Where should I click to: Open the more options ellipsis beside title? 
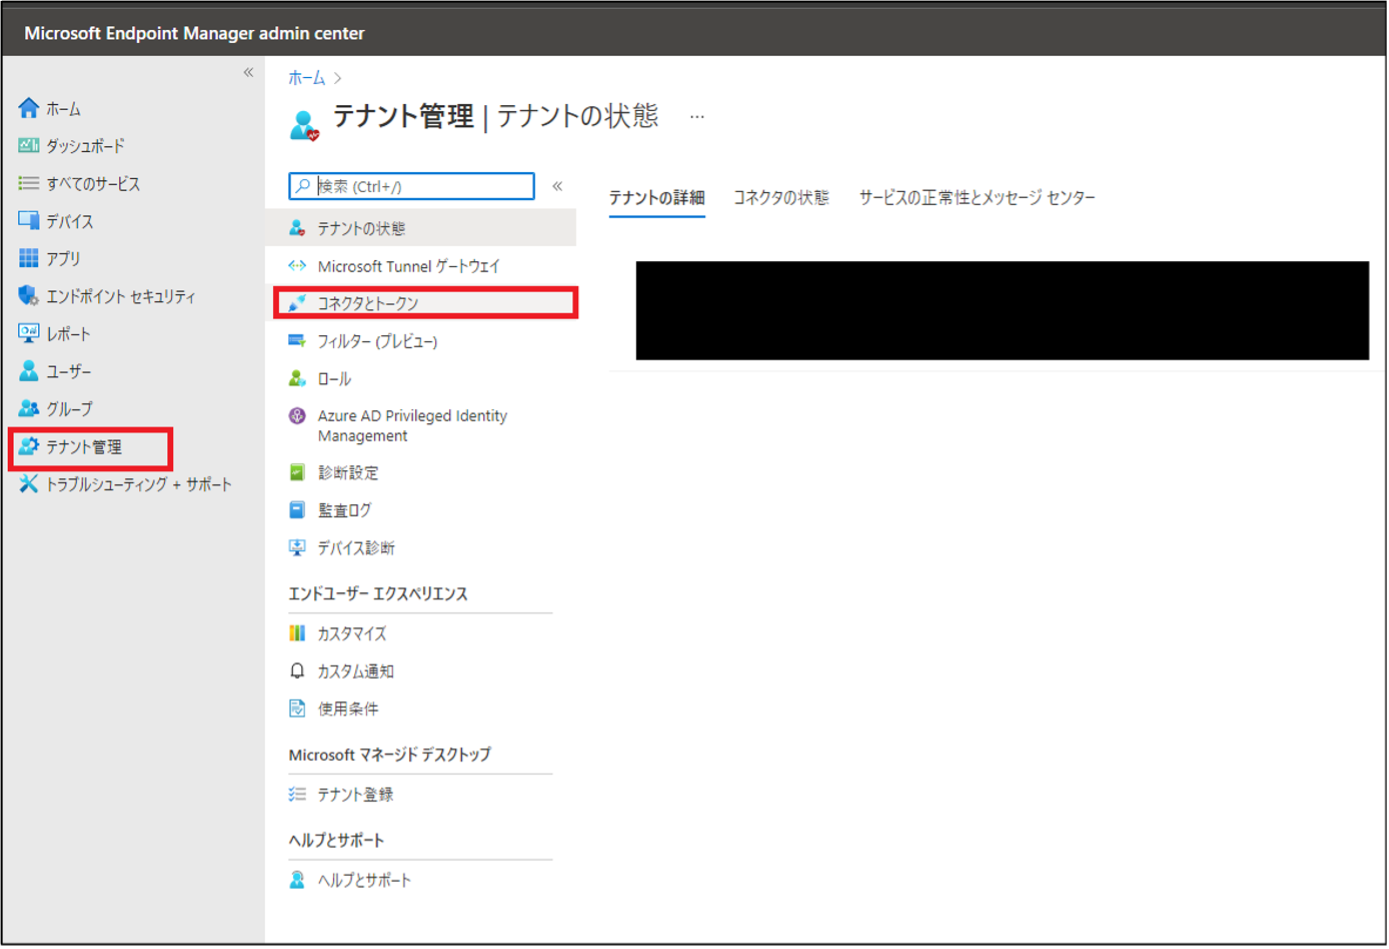697,117
